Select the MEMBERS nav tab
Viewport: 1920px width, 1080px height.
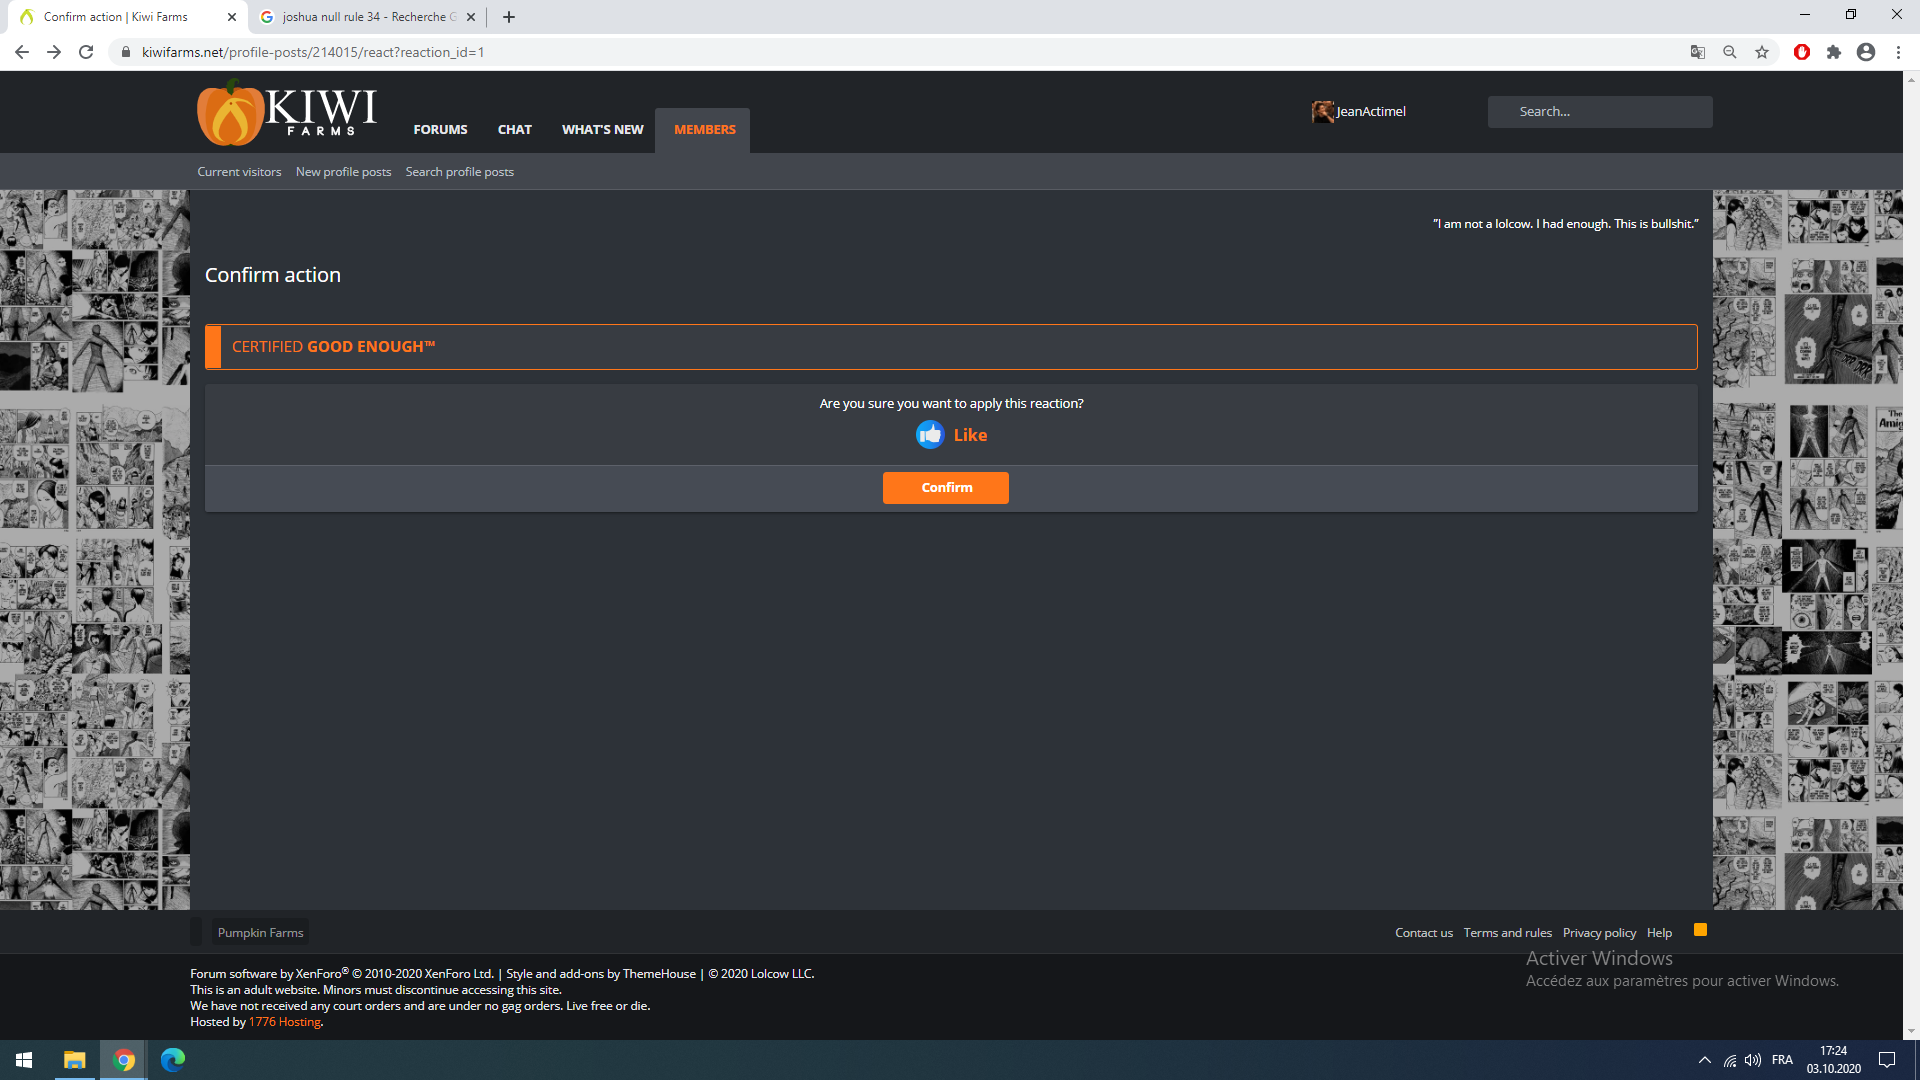(704, 130)
